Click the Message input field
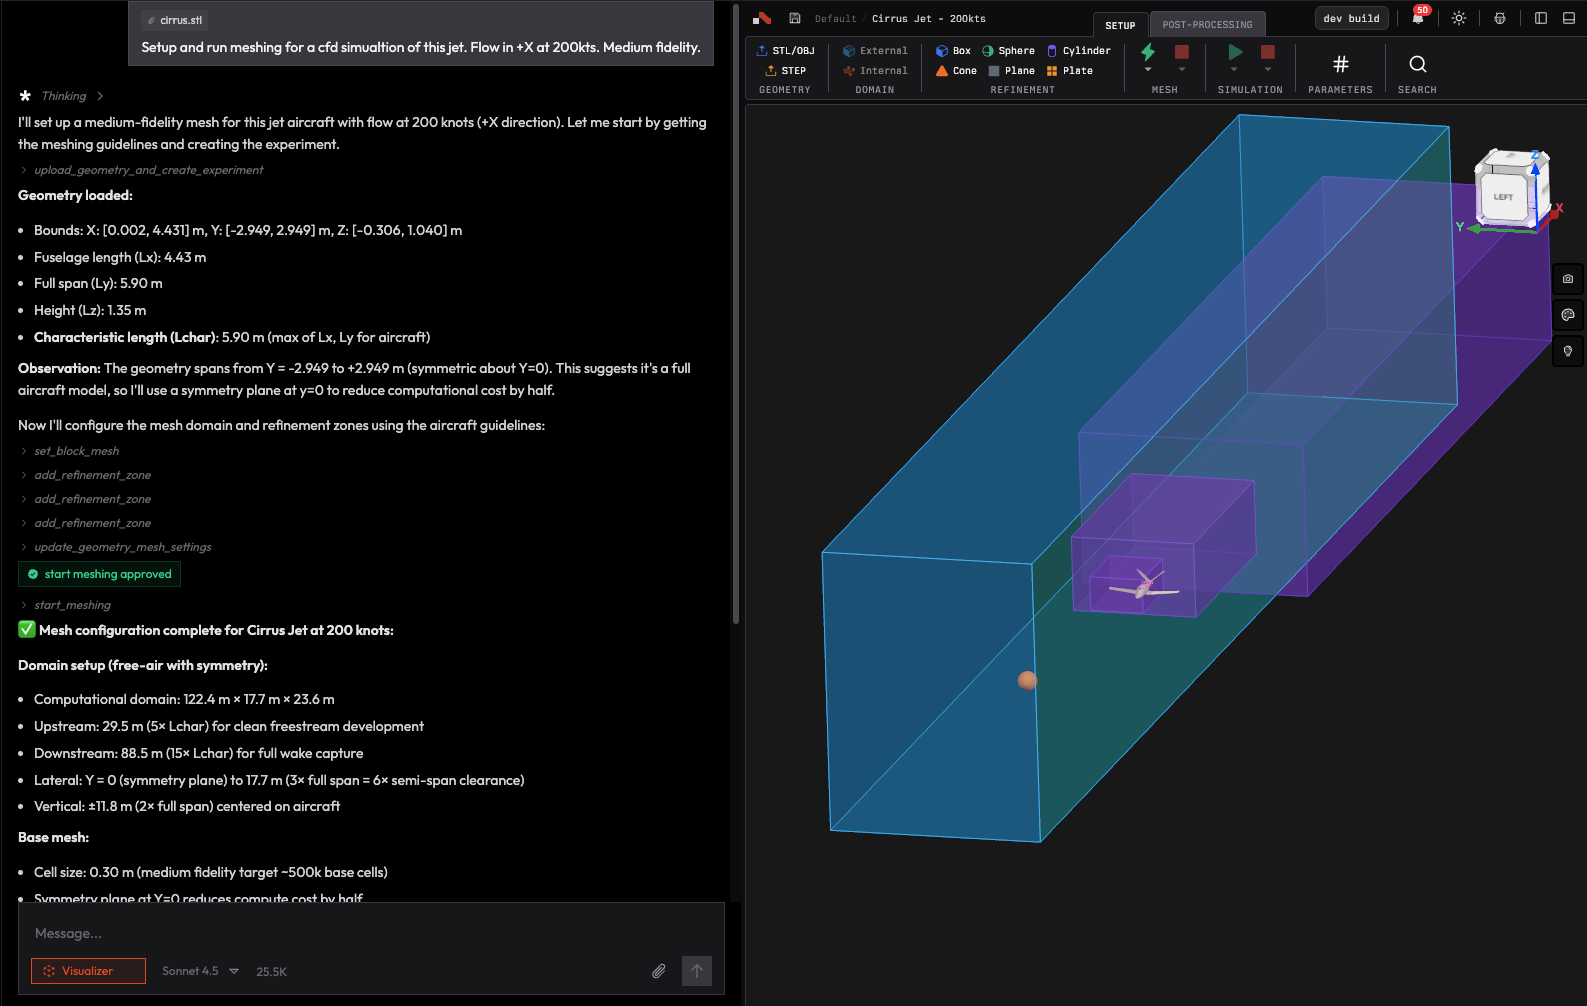This screenshot has height=1006, width=1587. pos(370,933)
